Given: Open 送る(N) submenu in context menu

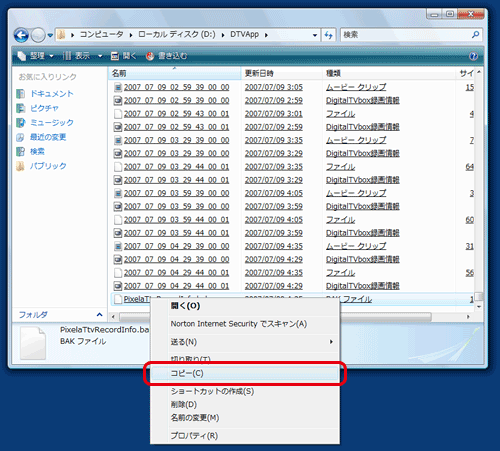Looking at the screenshot, I should [x=245, y=342].
